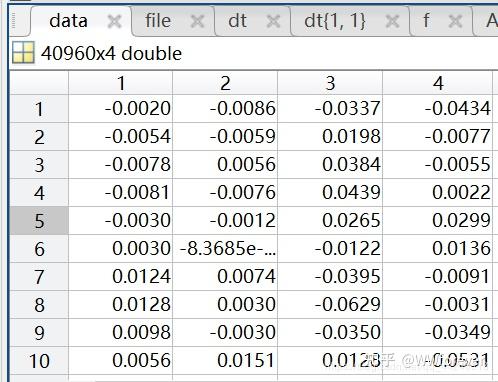498x382 pixels.
Task: Click the 40960x4 double size label
Action: click(111, 53)
